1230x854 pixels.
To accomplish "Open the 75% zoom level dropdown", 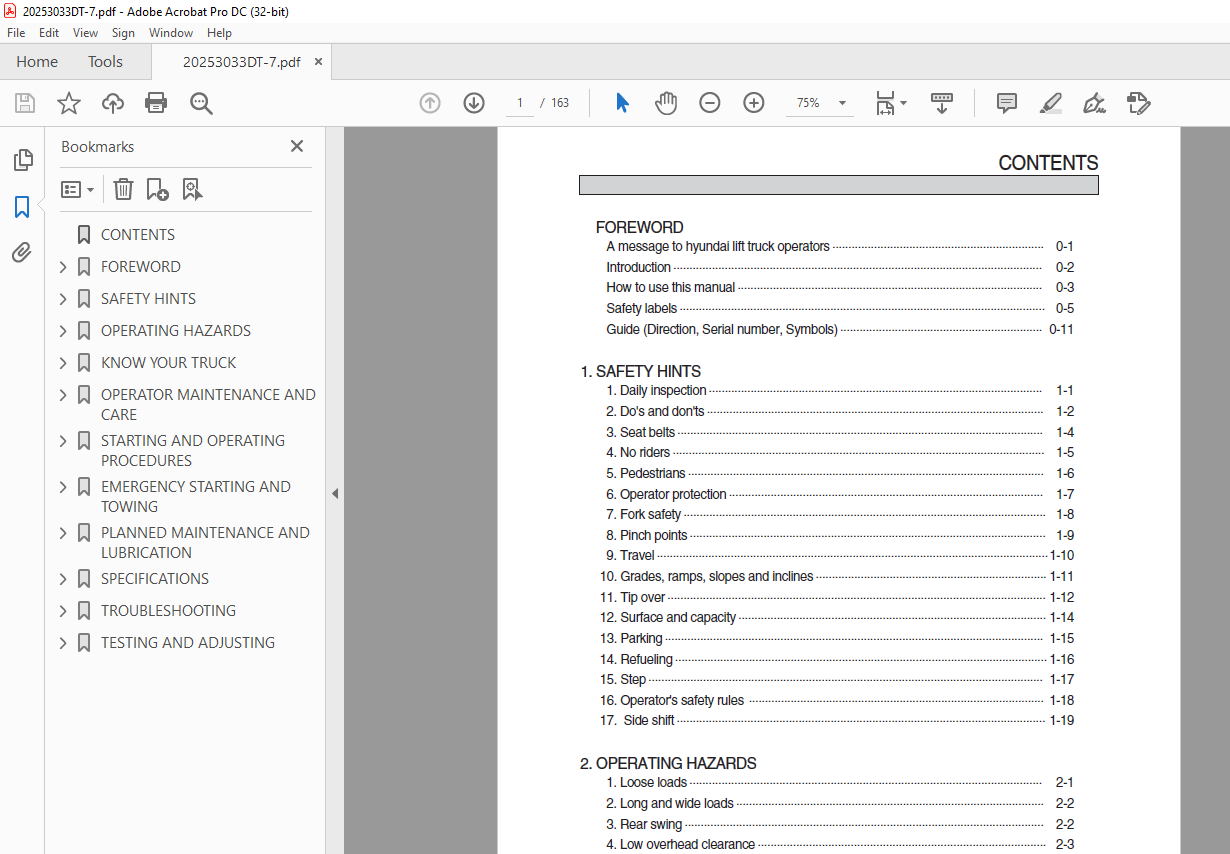I will point(842,103).
